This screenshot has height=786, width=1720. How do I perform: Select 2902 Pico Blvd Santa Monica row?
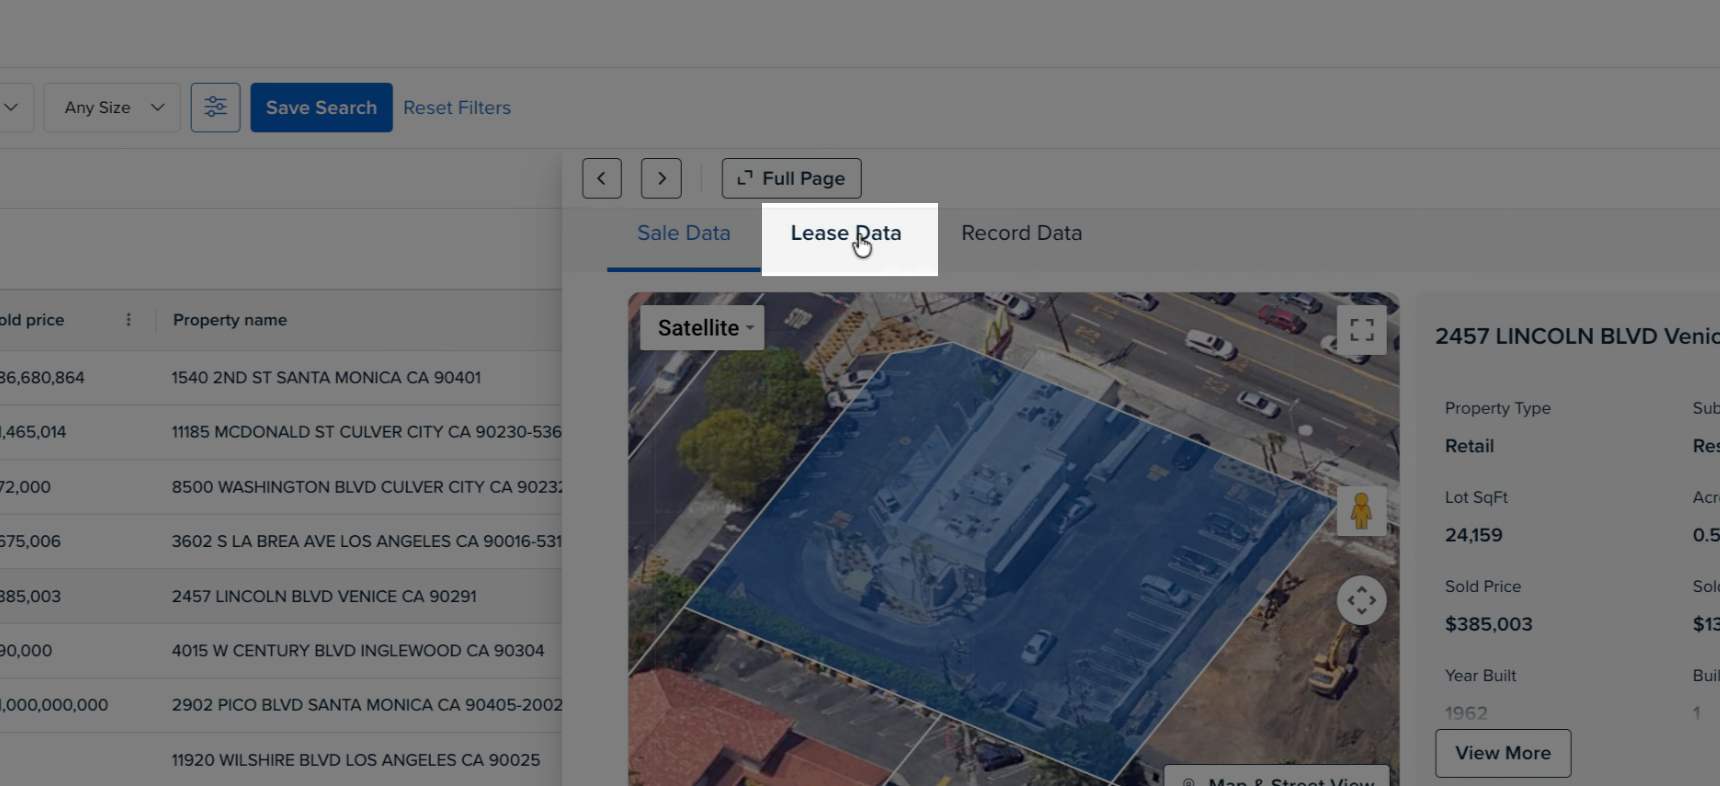point(366,705)
